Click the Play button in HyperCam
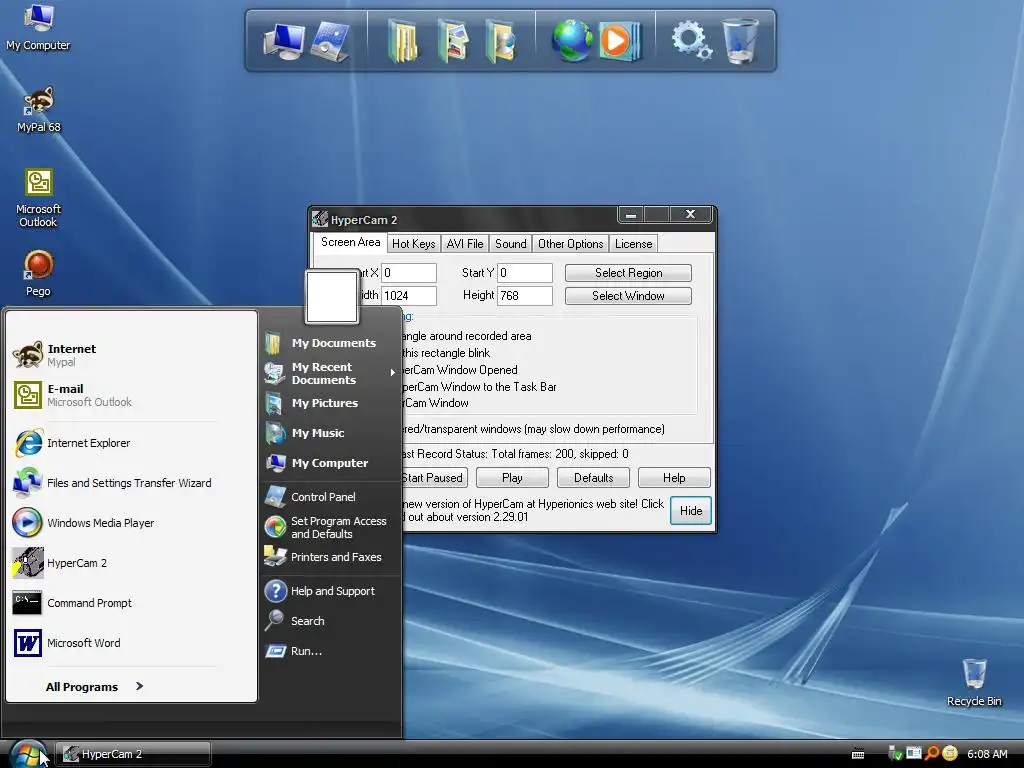This screenshot has height=768, width=1024. coord(512,477)
